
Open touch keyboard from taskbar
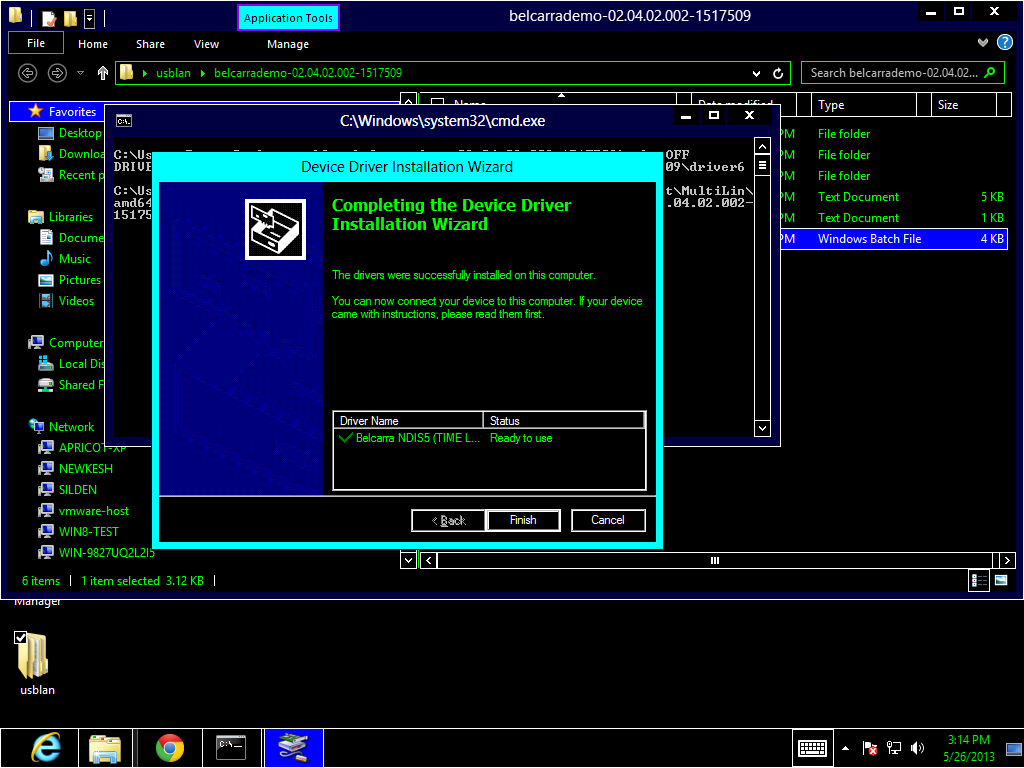pyautogui.click(x=812, y=748)
